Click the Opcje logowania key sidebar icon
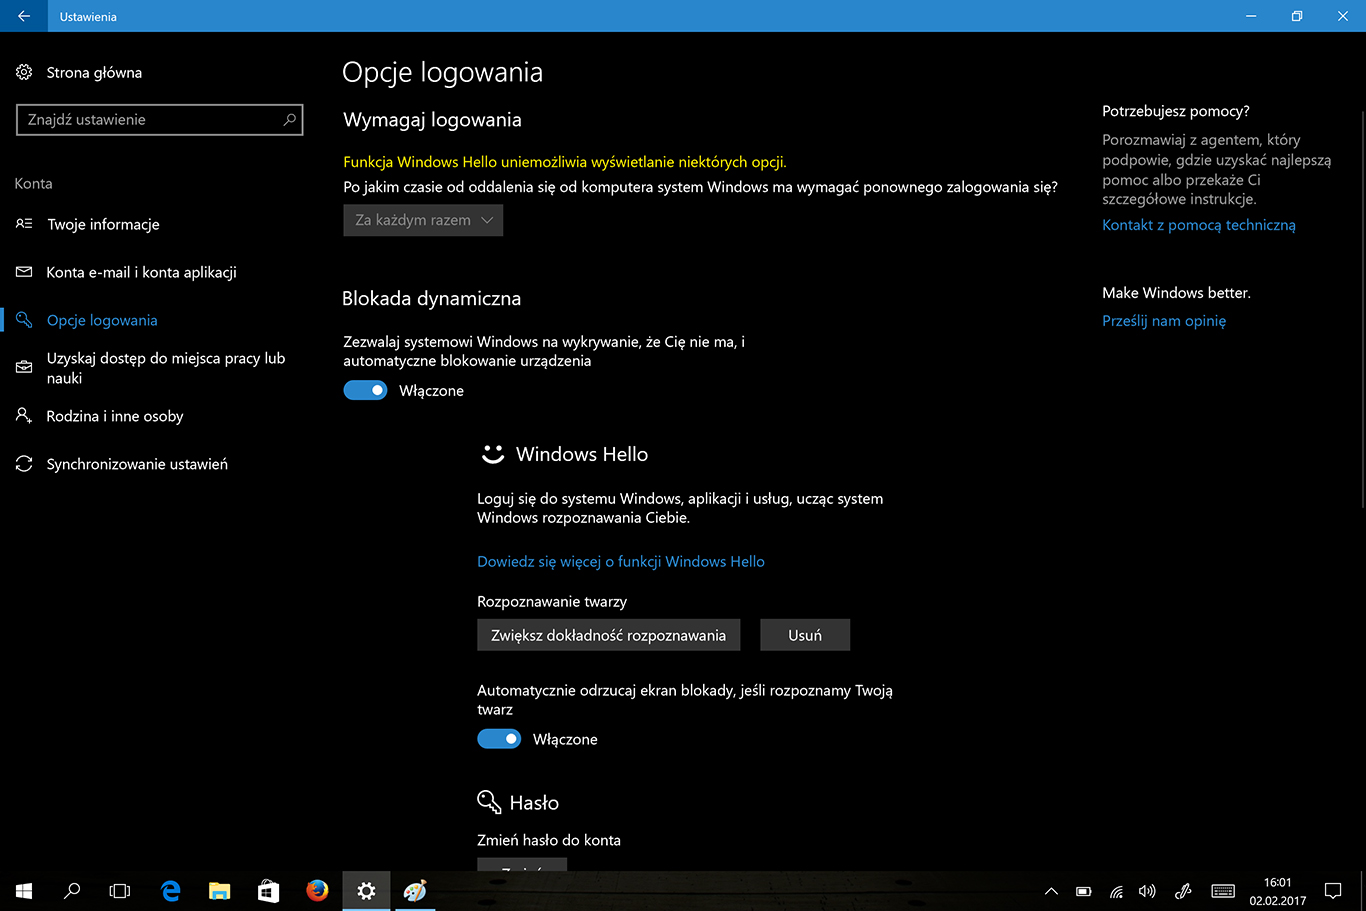This screenshot has height=911, width=1366. (24, 320)
